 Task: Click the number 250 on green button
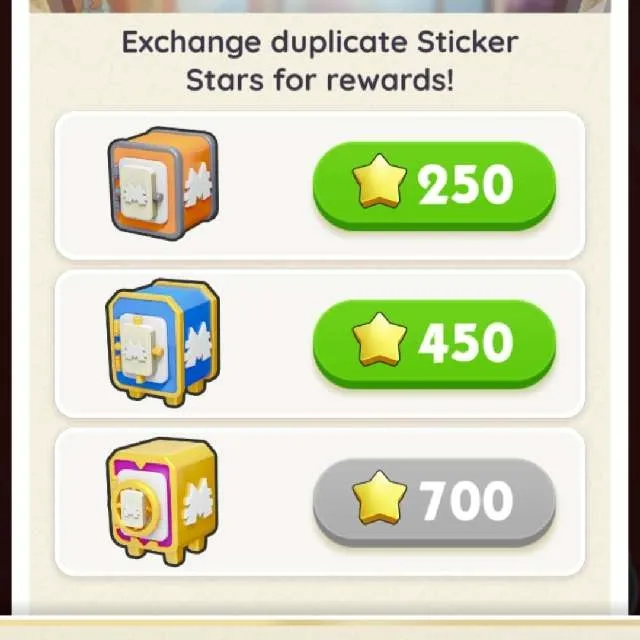[x=466, y=183]
